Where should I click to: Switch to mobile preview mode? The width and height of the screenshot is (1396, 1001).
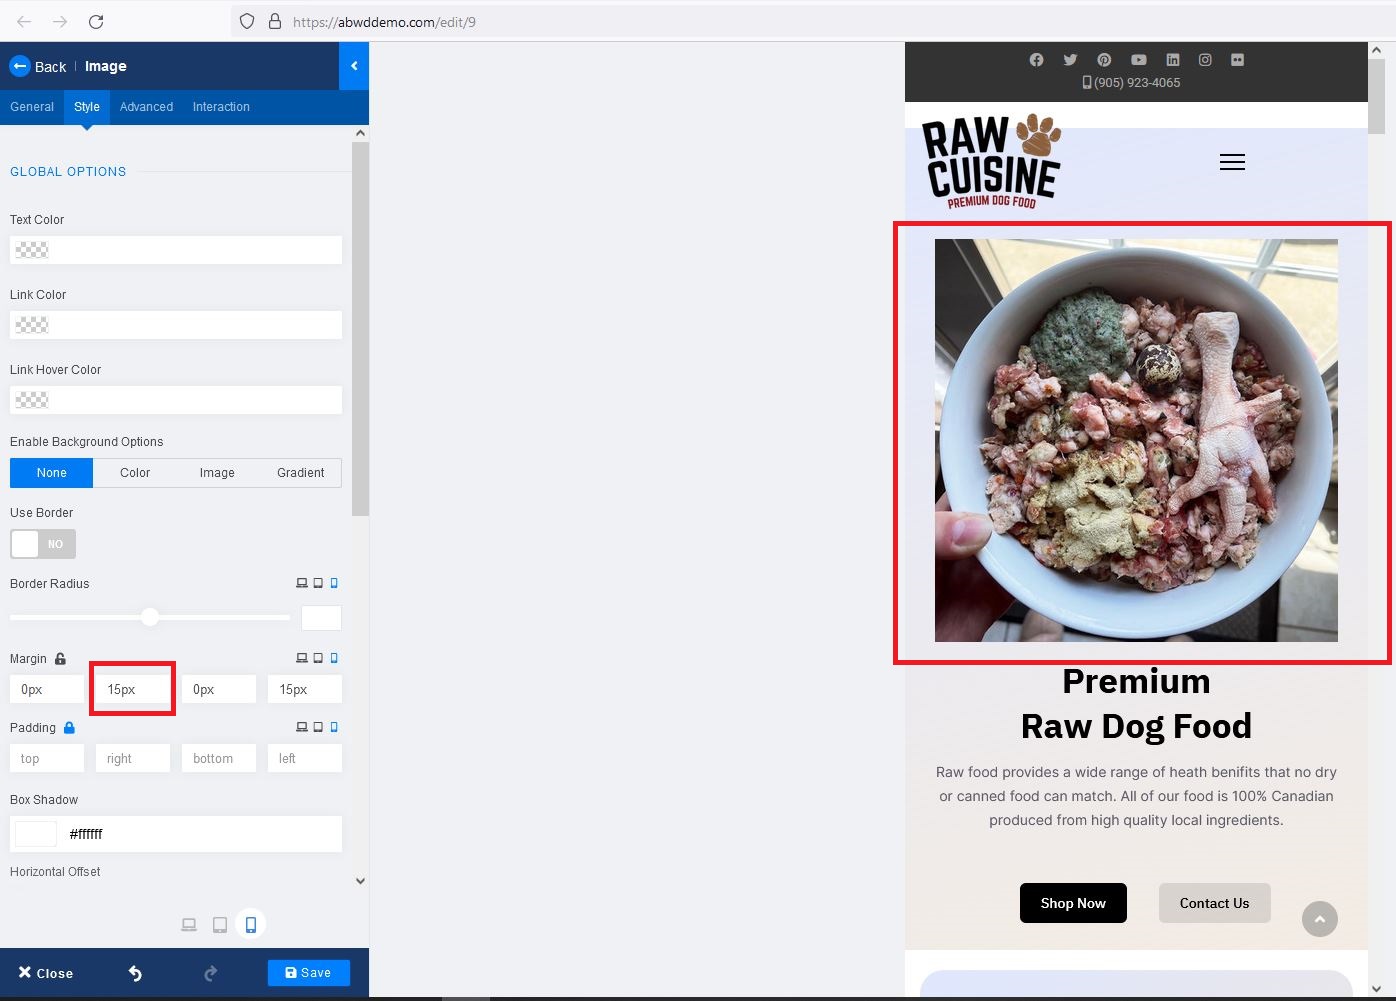coord(251,924)
